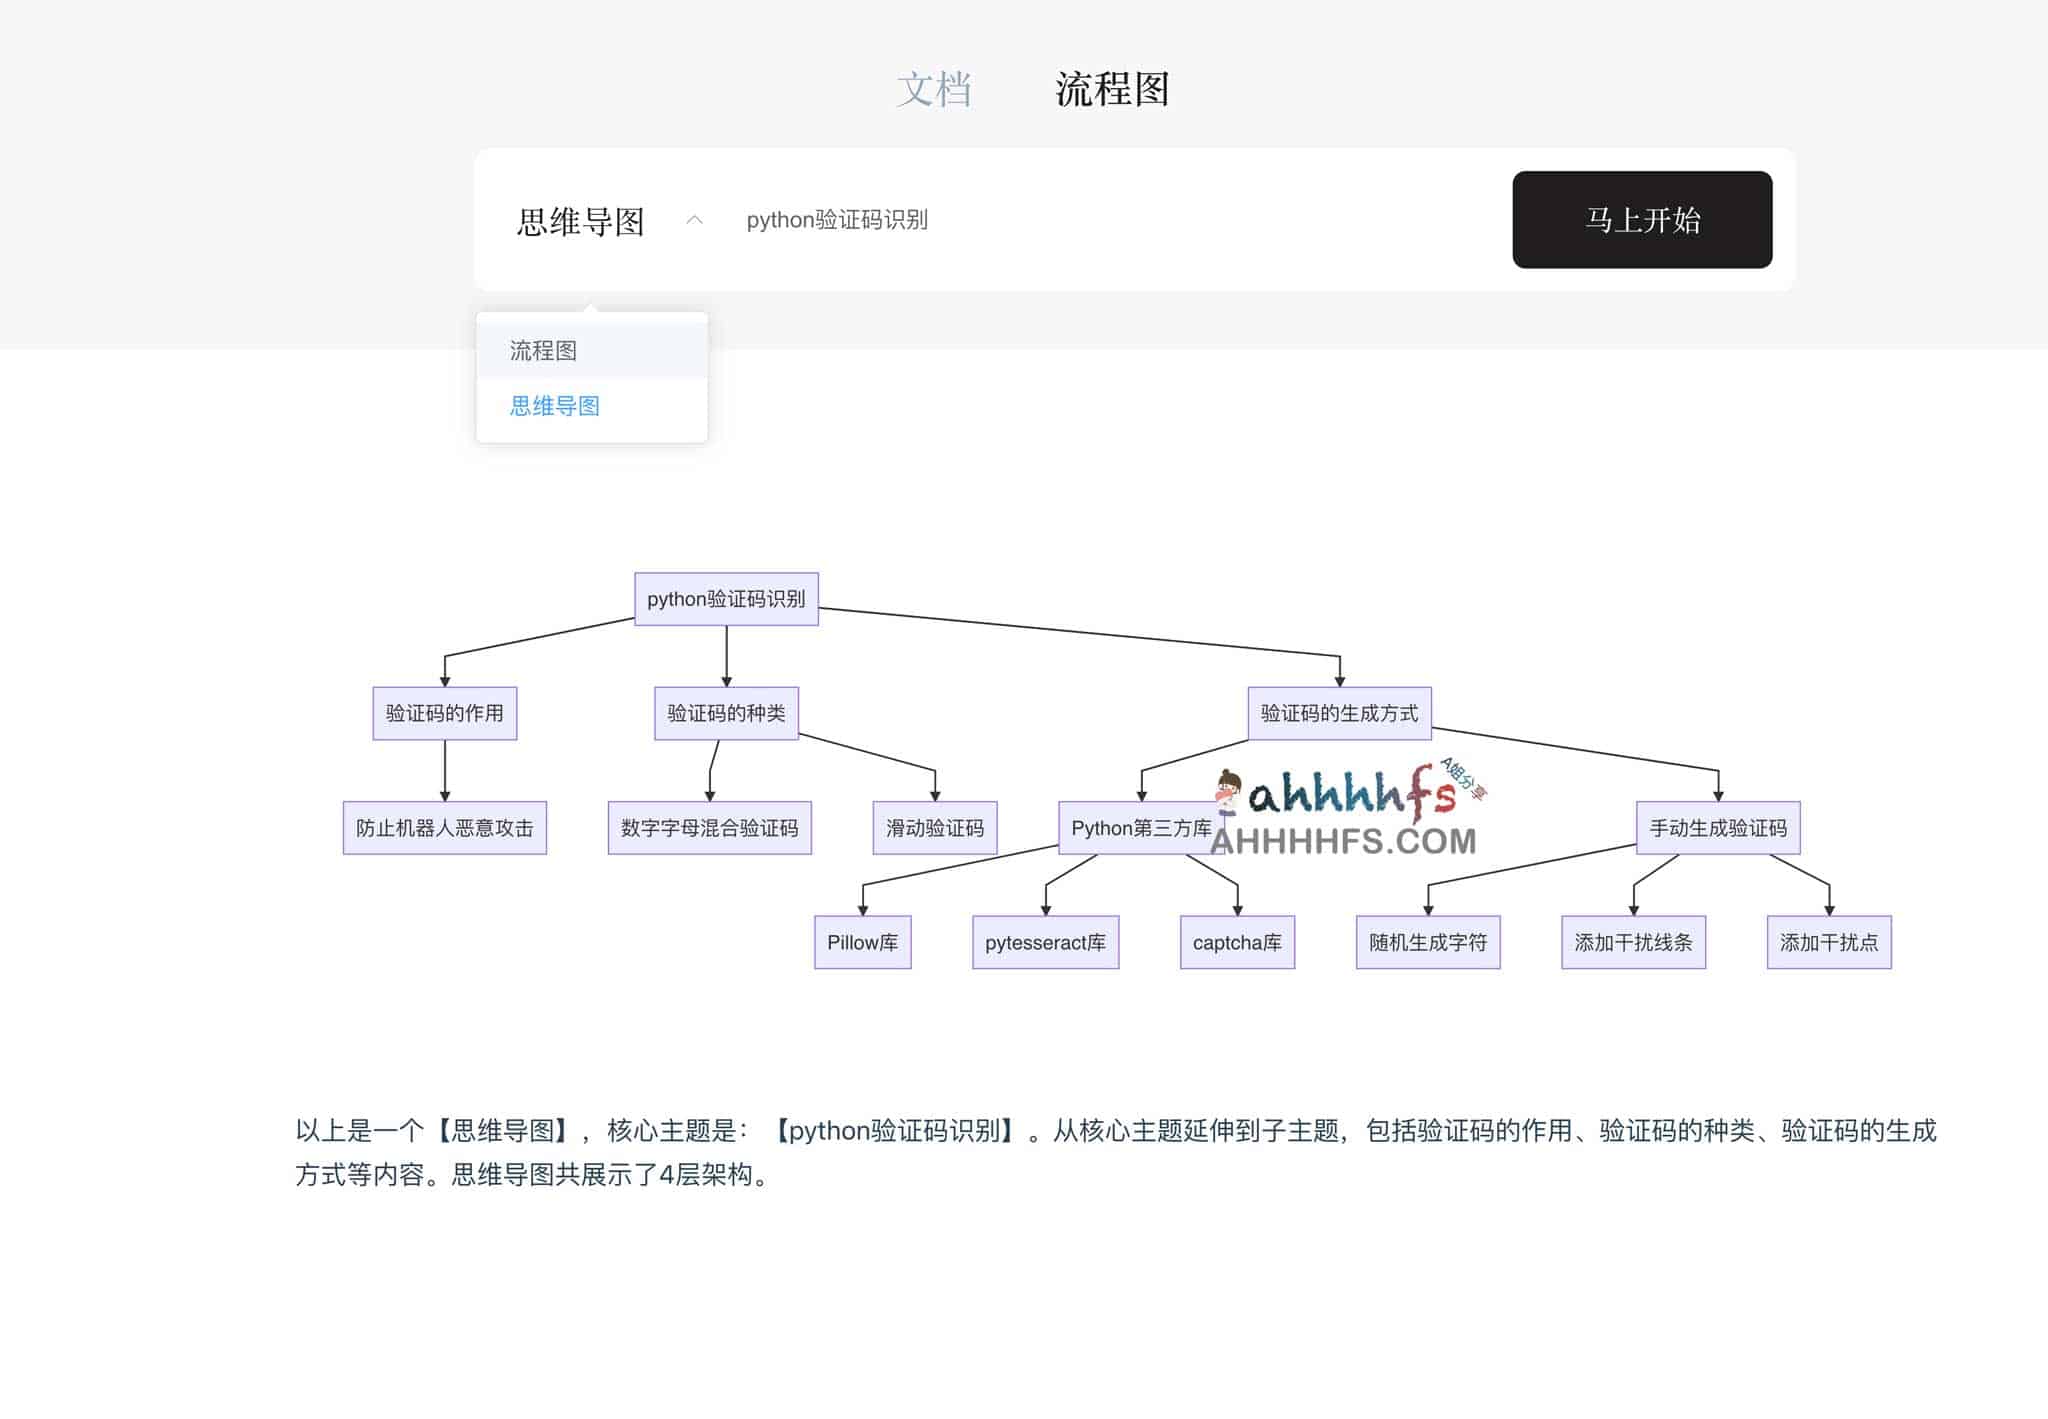Select the 防止机器人恶意攻击 node

[x=445, y=828]
